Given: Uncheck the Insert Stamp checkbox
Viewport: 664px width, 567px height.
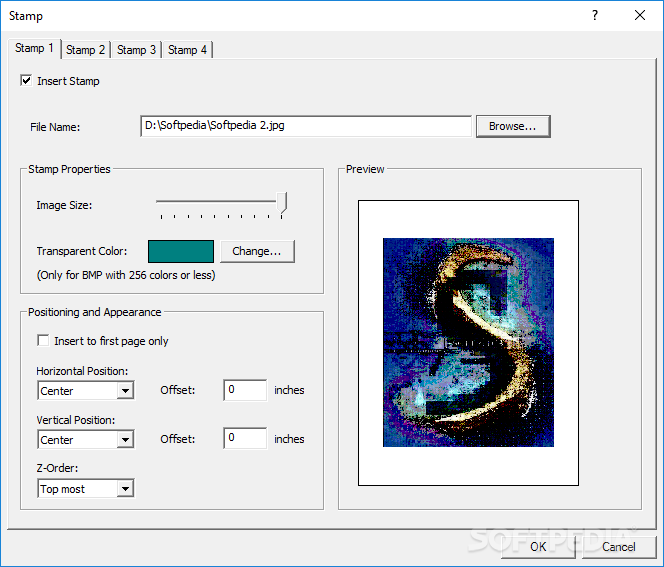Looking at the screenshot, I should click(x=26, y=80).
